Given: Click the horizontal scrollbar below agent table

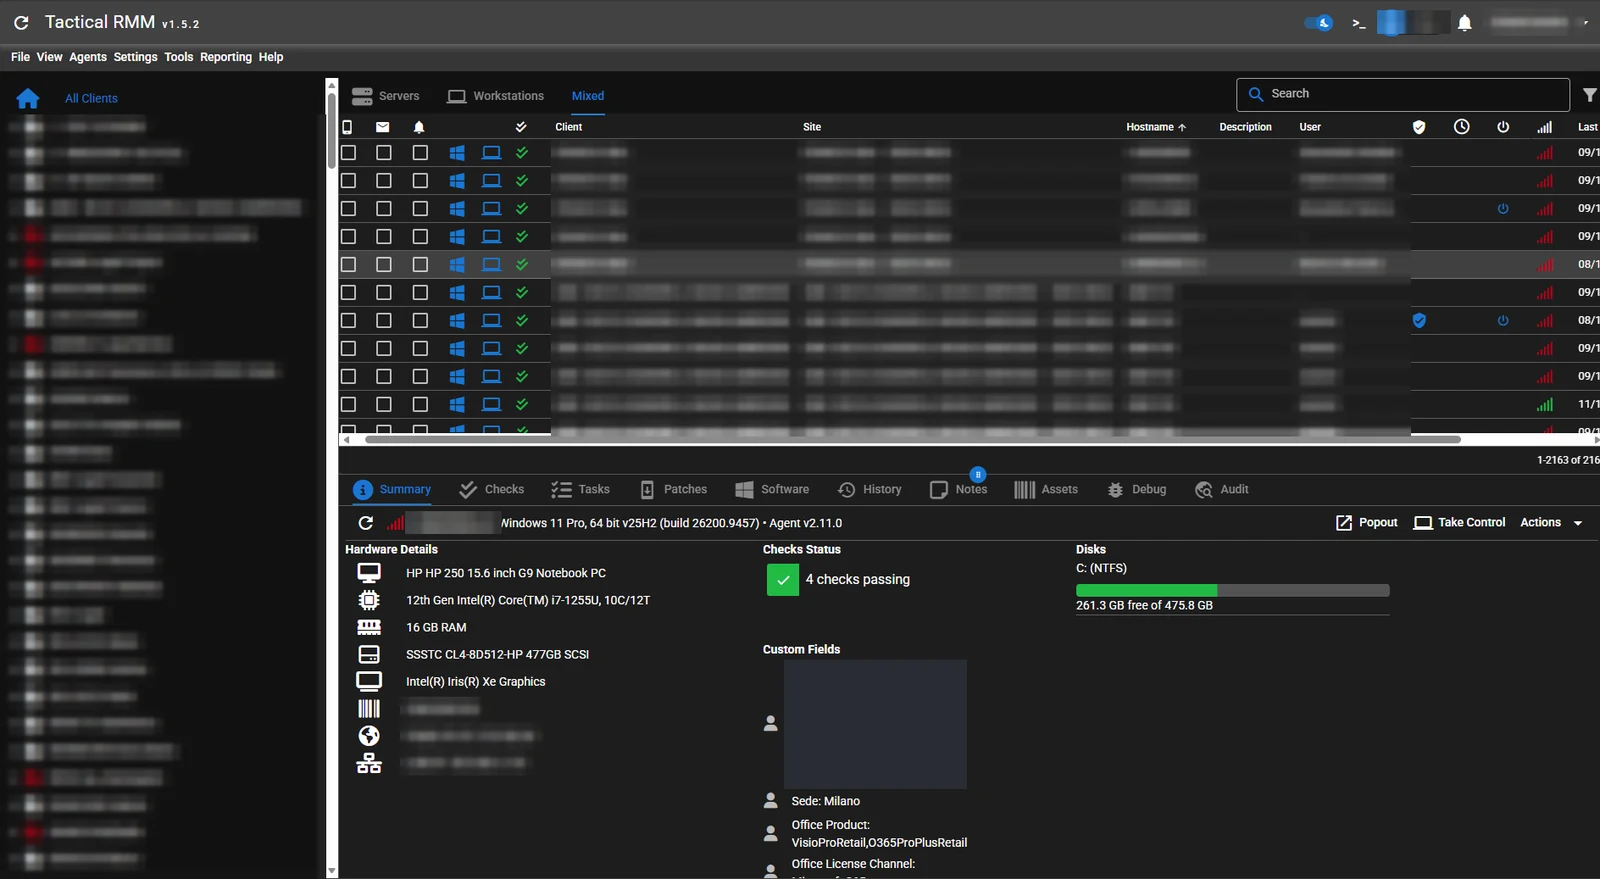Looking at the screenshot, I should tap(912, 439).
